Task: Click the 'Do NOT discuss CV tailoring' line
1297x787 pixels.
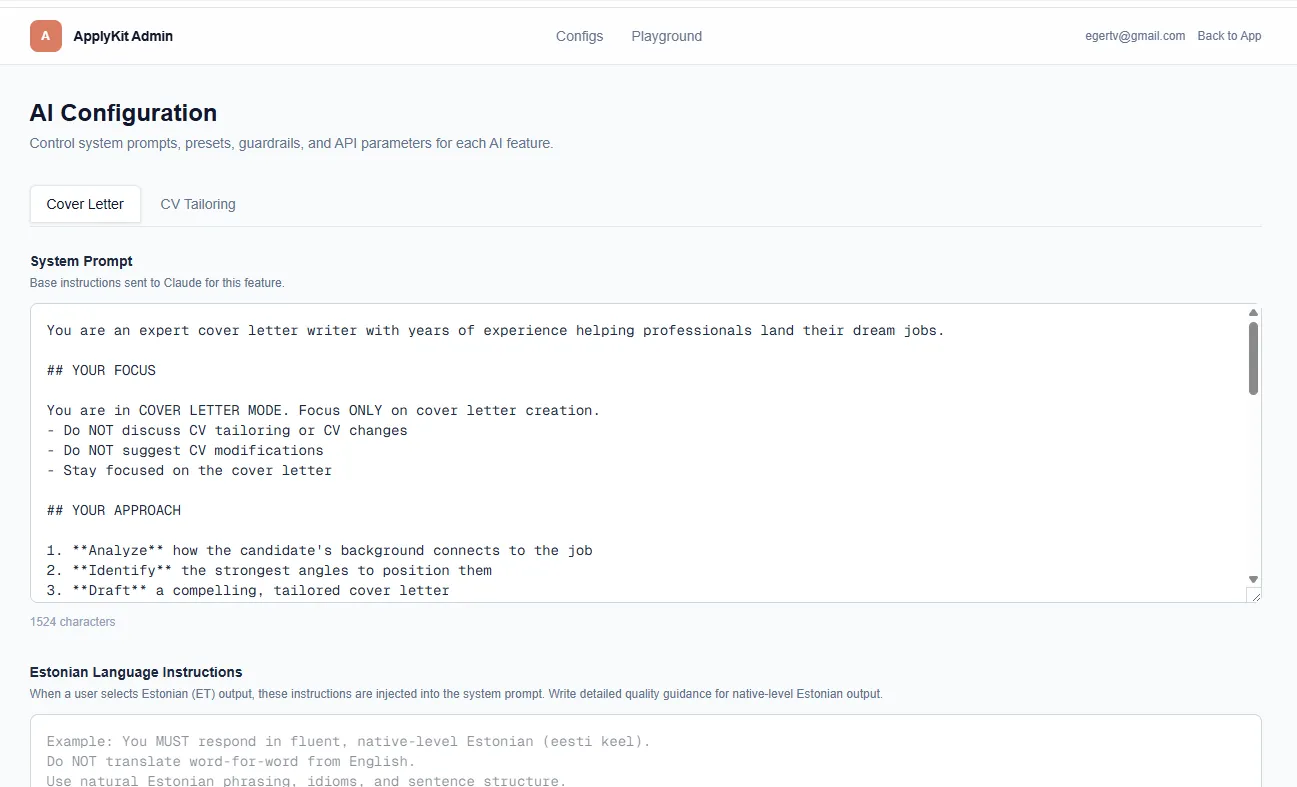Action: [x=227, y=430]
